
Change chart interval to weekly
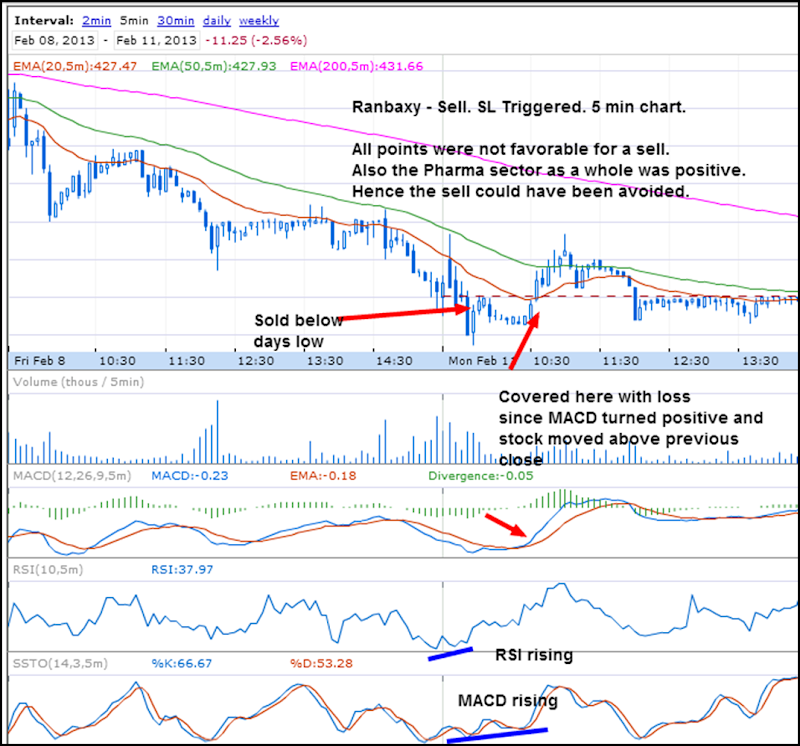coord(259,20)
